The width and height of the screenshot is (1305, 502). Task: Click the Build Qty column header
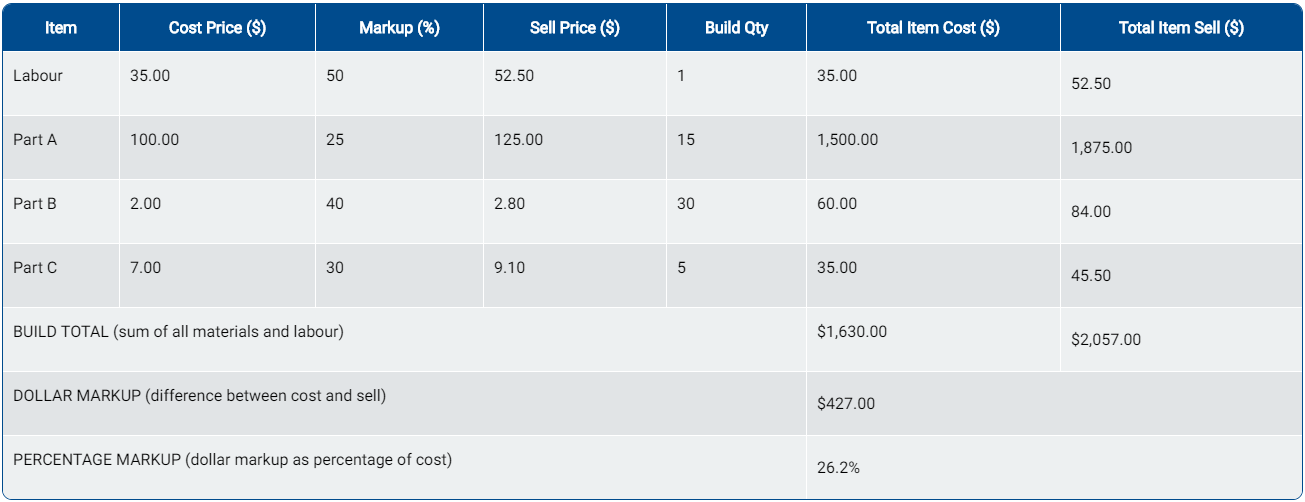(x=736, y=28)
